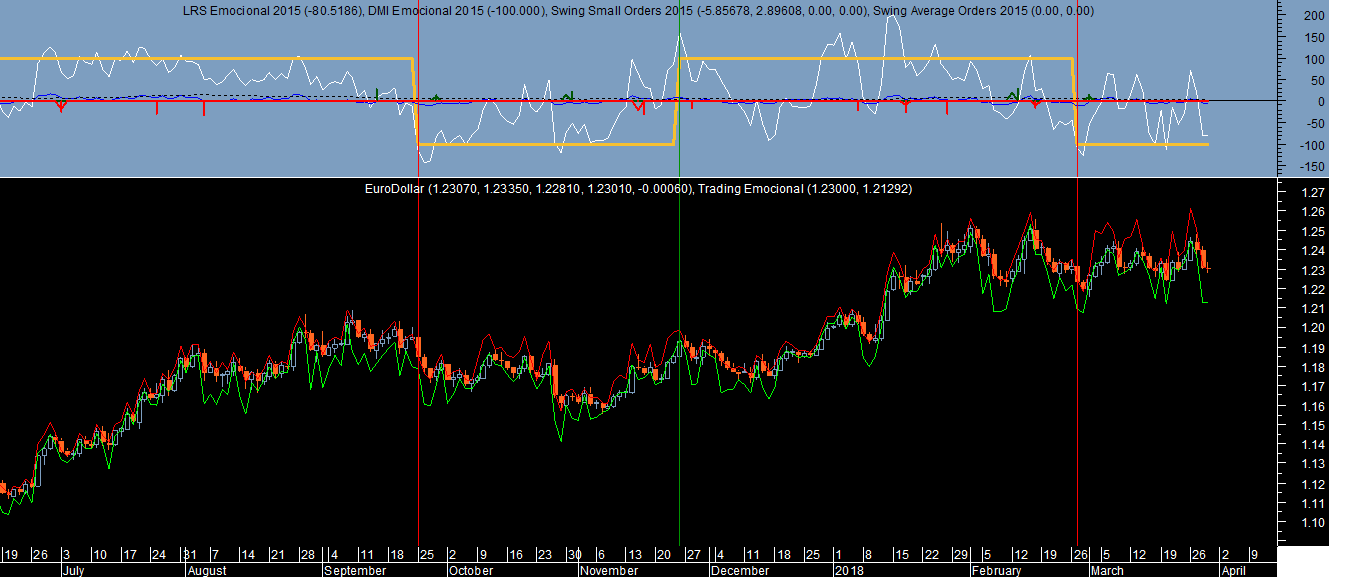Viewport: 1352px width, 577px height.
Task: Click the 1.26 price level on the axis
Action: 1313,212
